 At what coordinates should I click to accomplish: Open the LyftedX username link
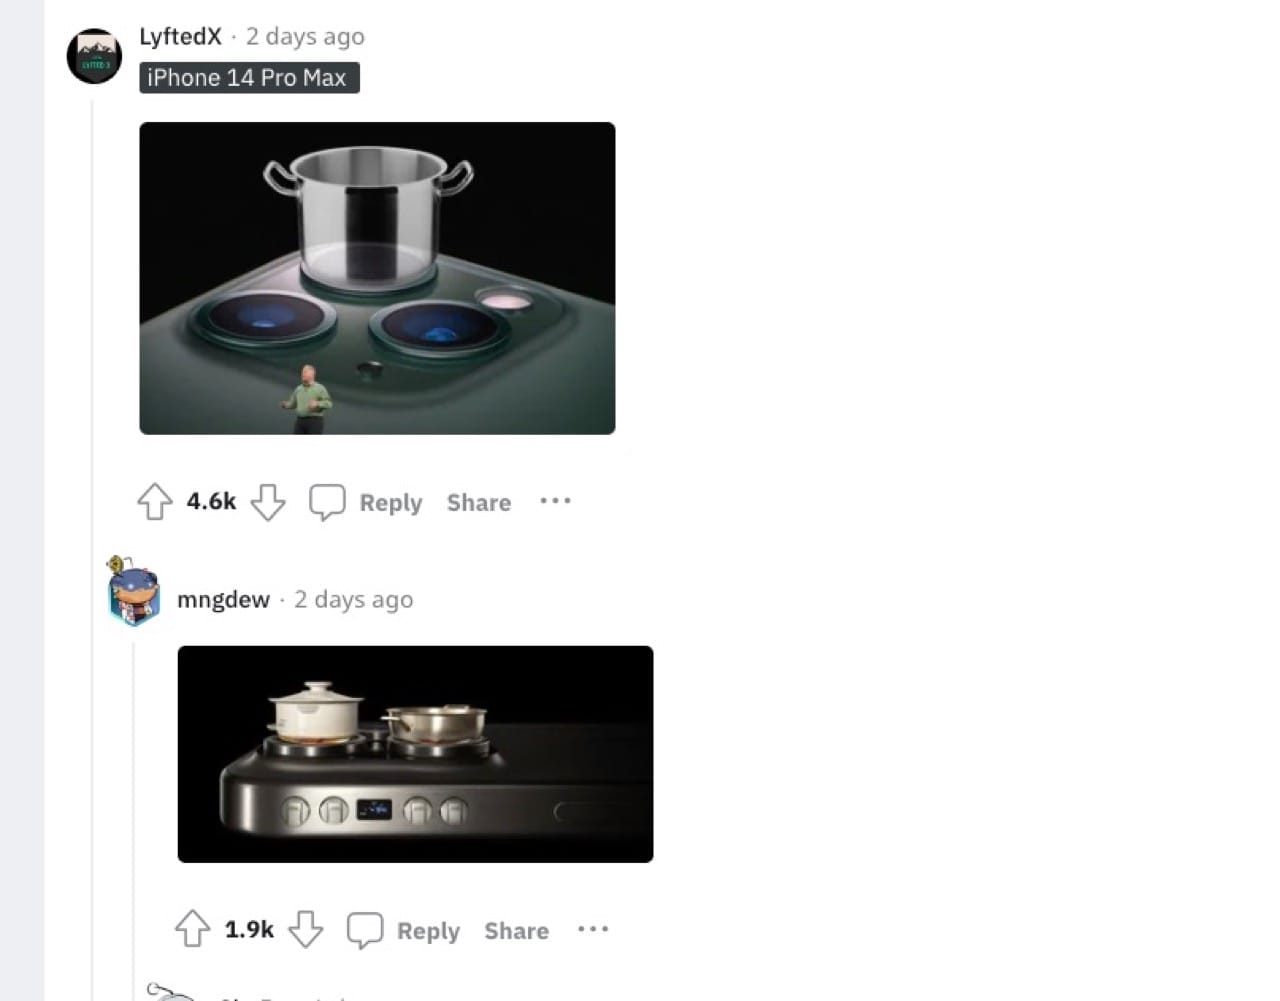180,36
